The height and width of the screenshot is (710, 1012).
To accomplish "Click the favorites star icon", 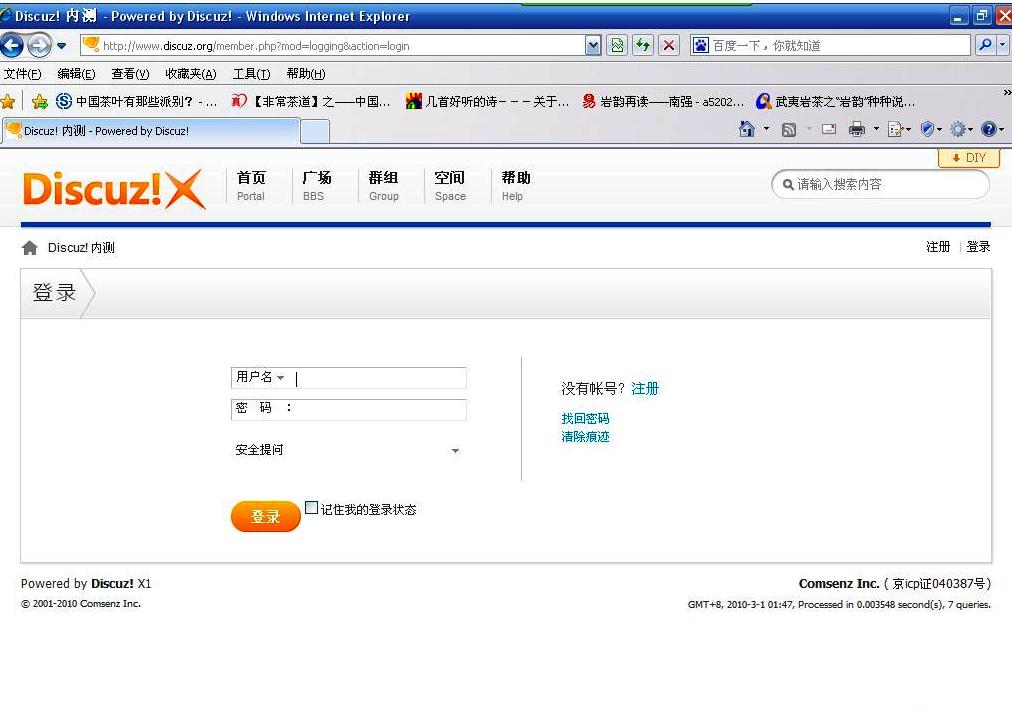I will (x=8, y=101).
